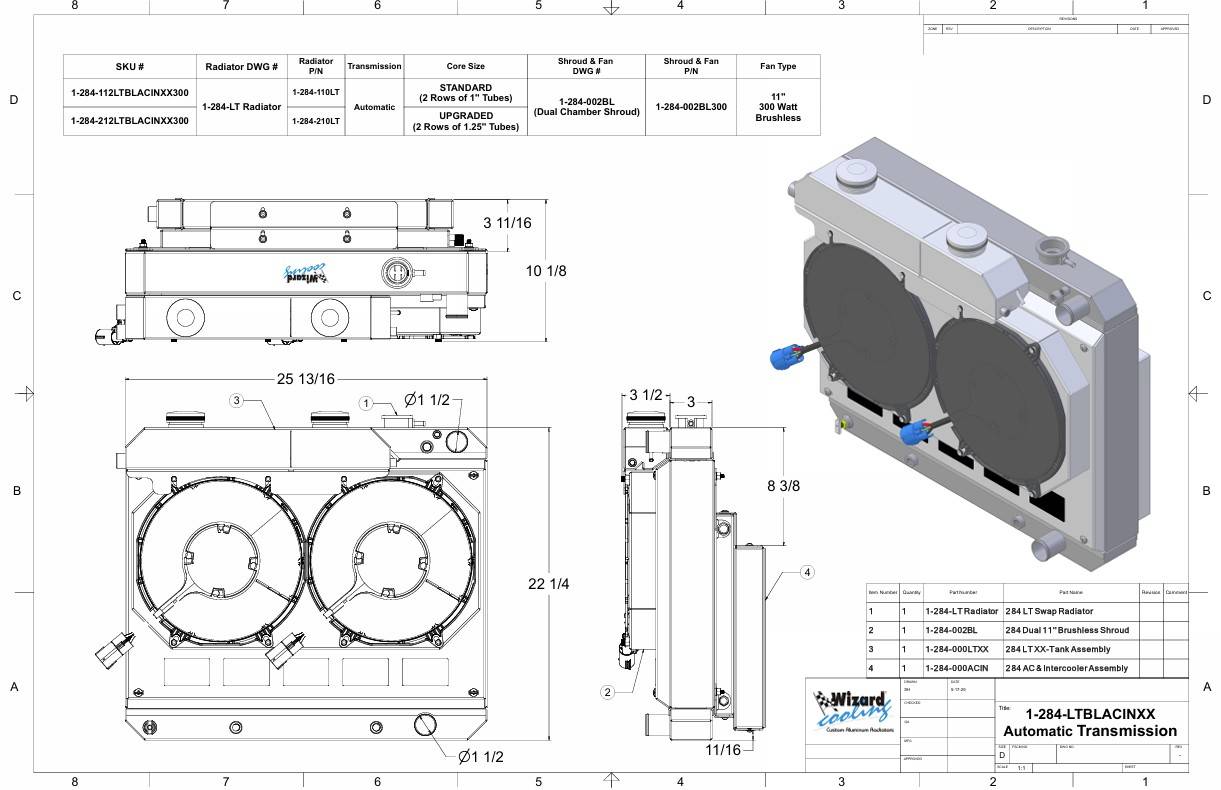Click the Ø1 1/2 callout near the upper inlet
Viewport: 1221px width, 790px height.
[428, 401]
